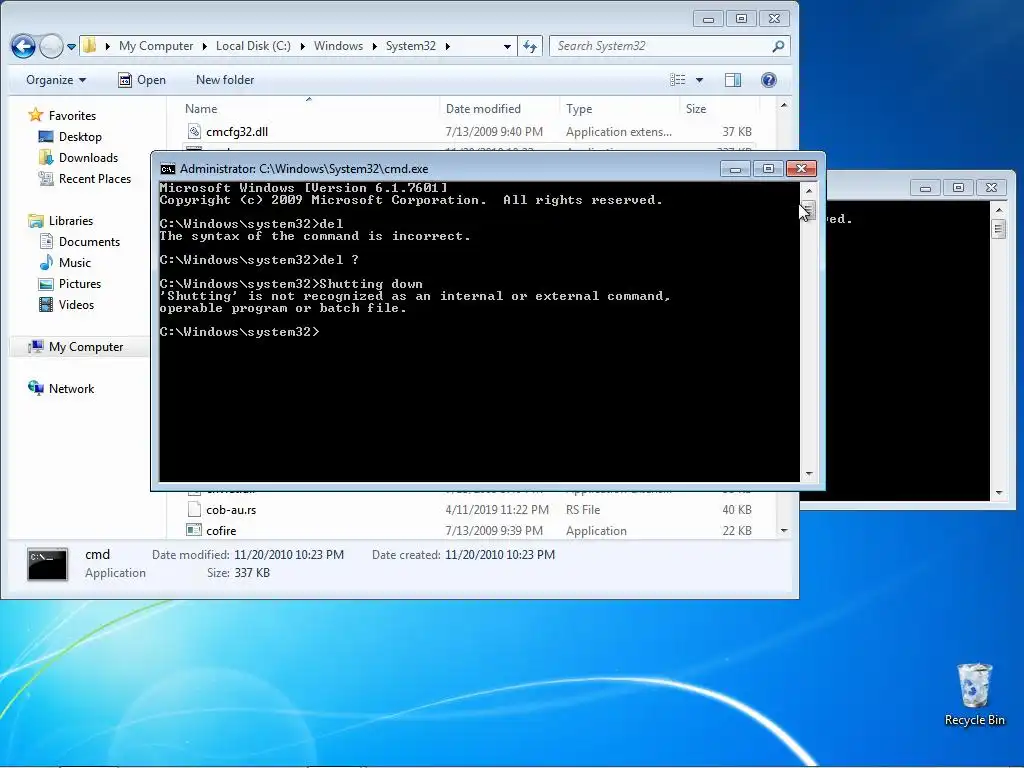
Task: Click the cmd window scroll up arrow
Action: pyautogui.click(x=809, y=191)
